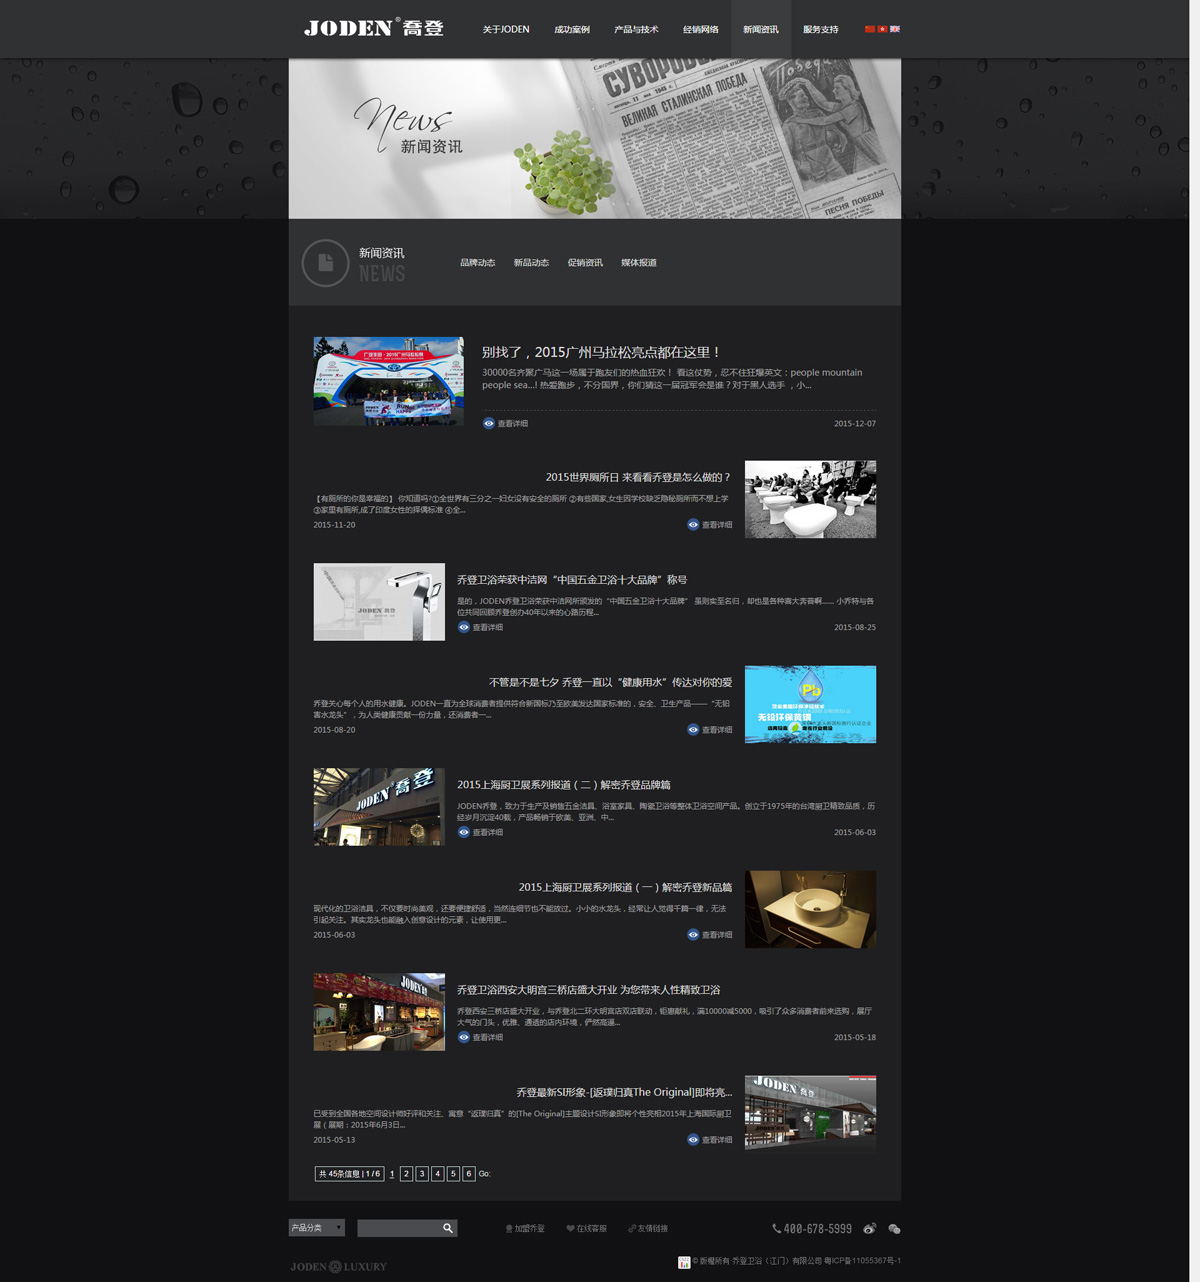Image resolution: width=1200 pixels, height=1282 pixels.
Task: Jump to pagination page 6
Action: (x=468, y=1174)
